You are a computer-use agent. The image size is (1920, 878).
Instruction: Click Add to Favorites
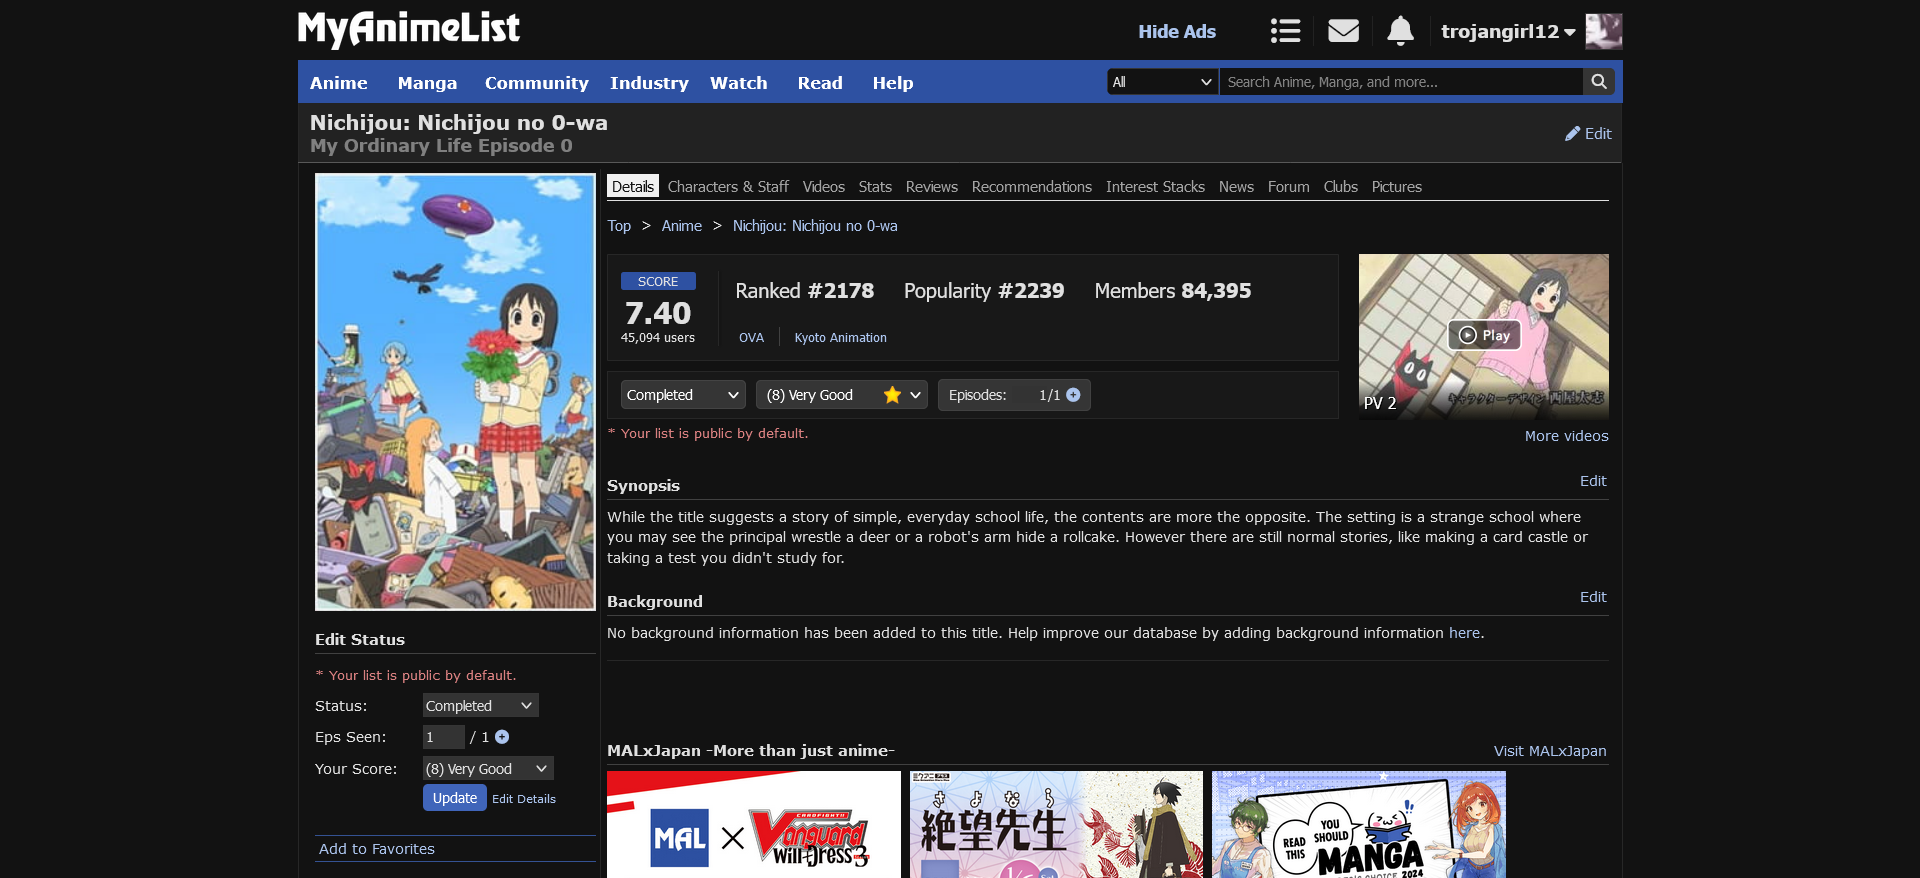[x=377, y=849]
